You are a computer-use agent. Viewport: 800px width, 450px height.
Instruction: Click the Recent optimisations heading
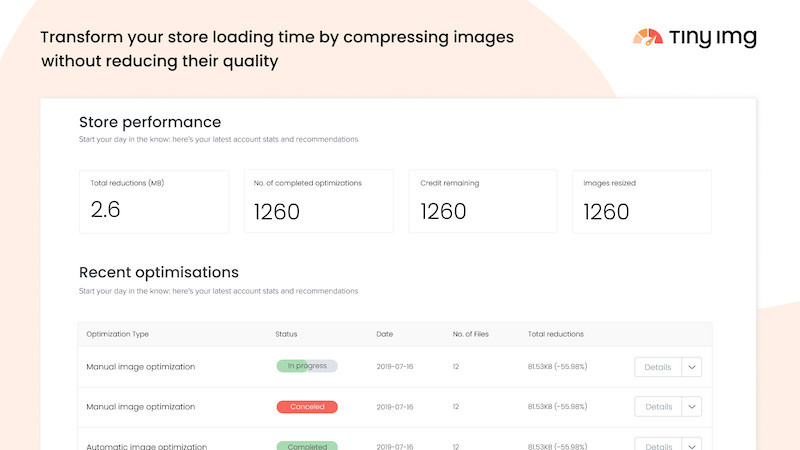(159, 272)
